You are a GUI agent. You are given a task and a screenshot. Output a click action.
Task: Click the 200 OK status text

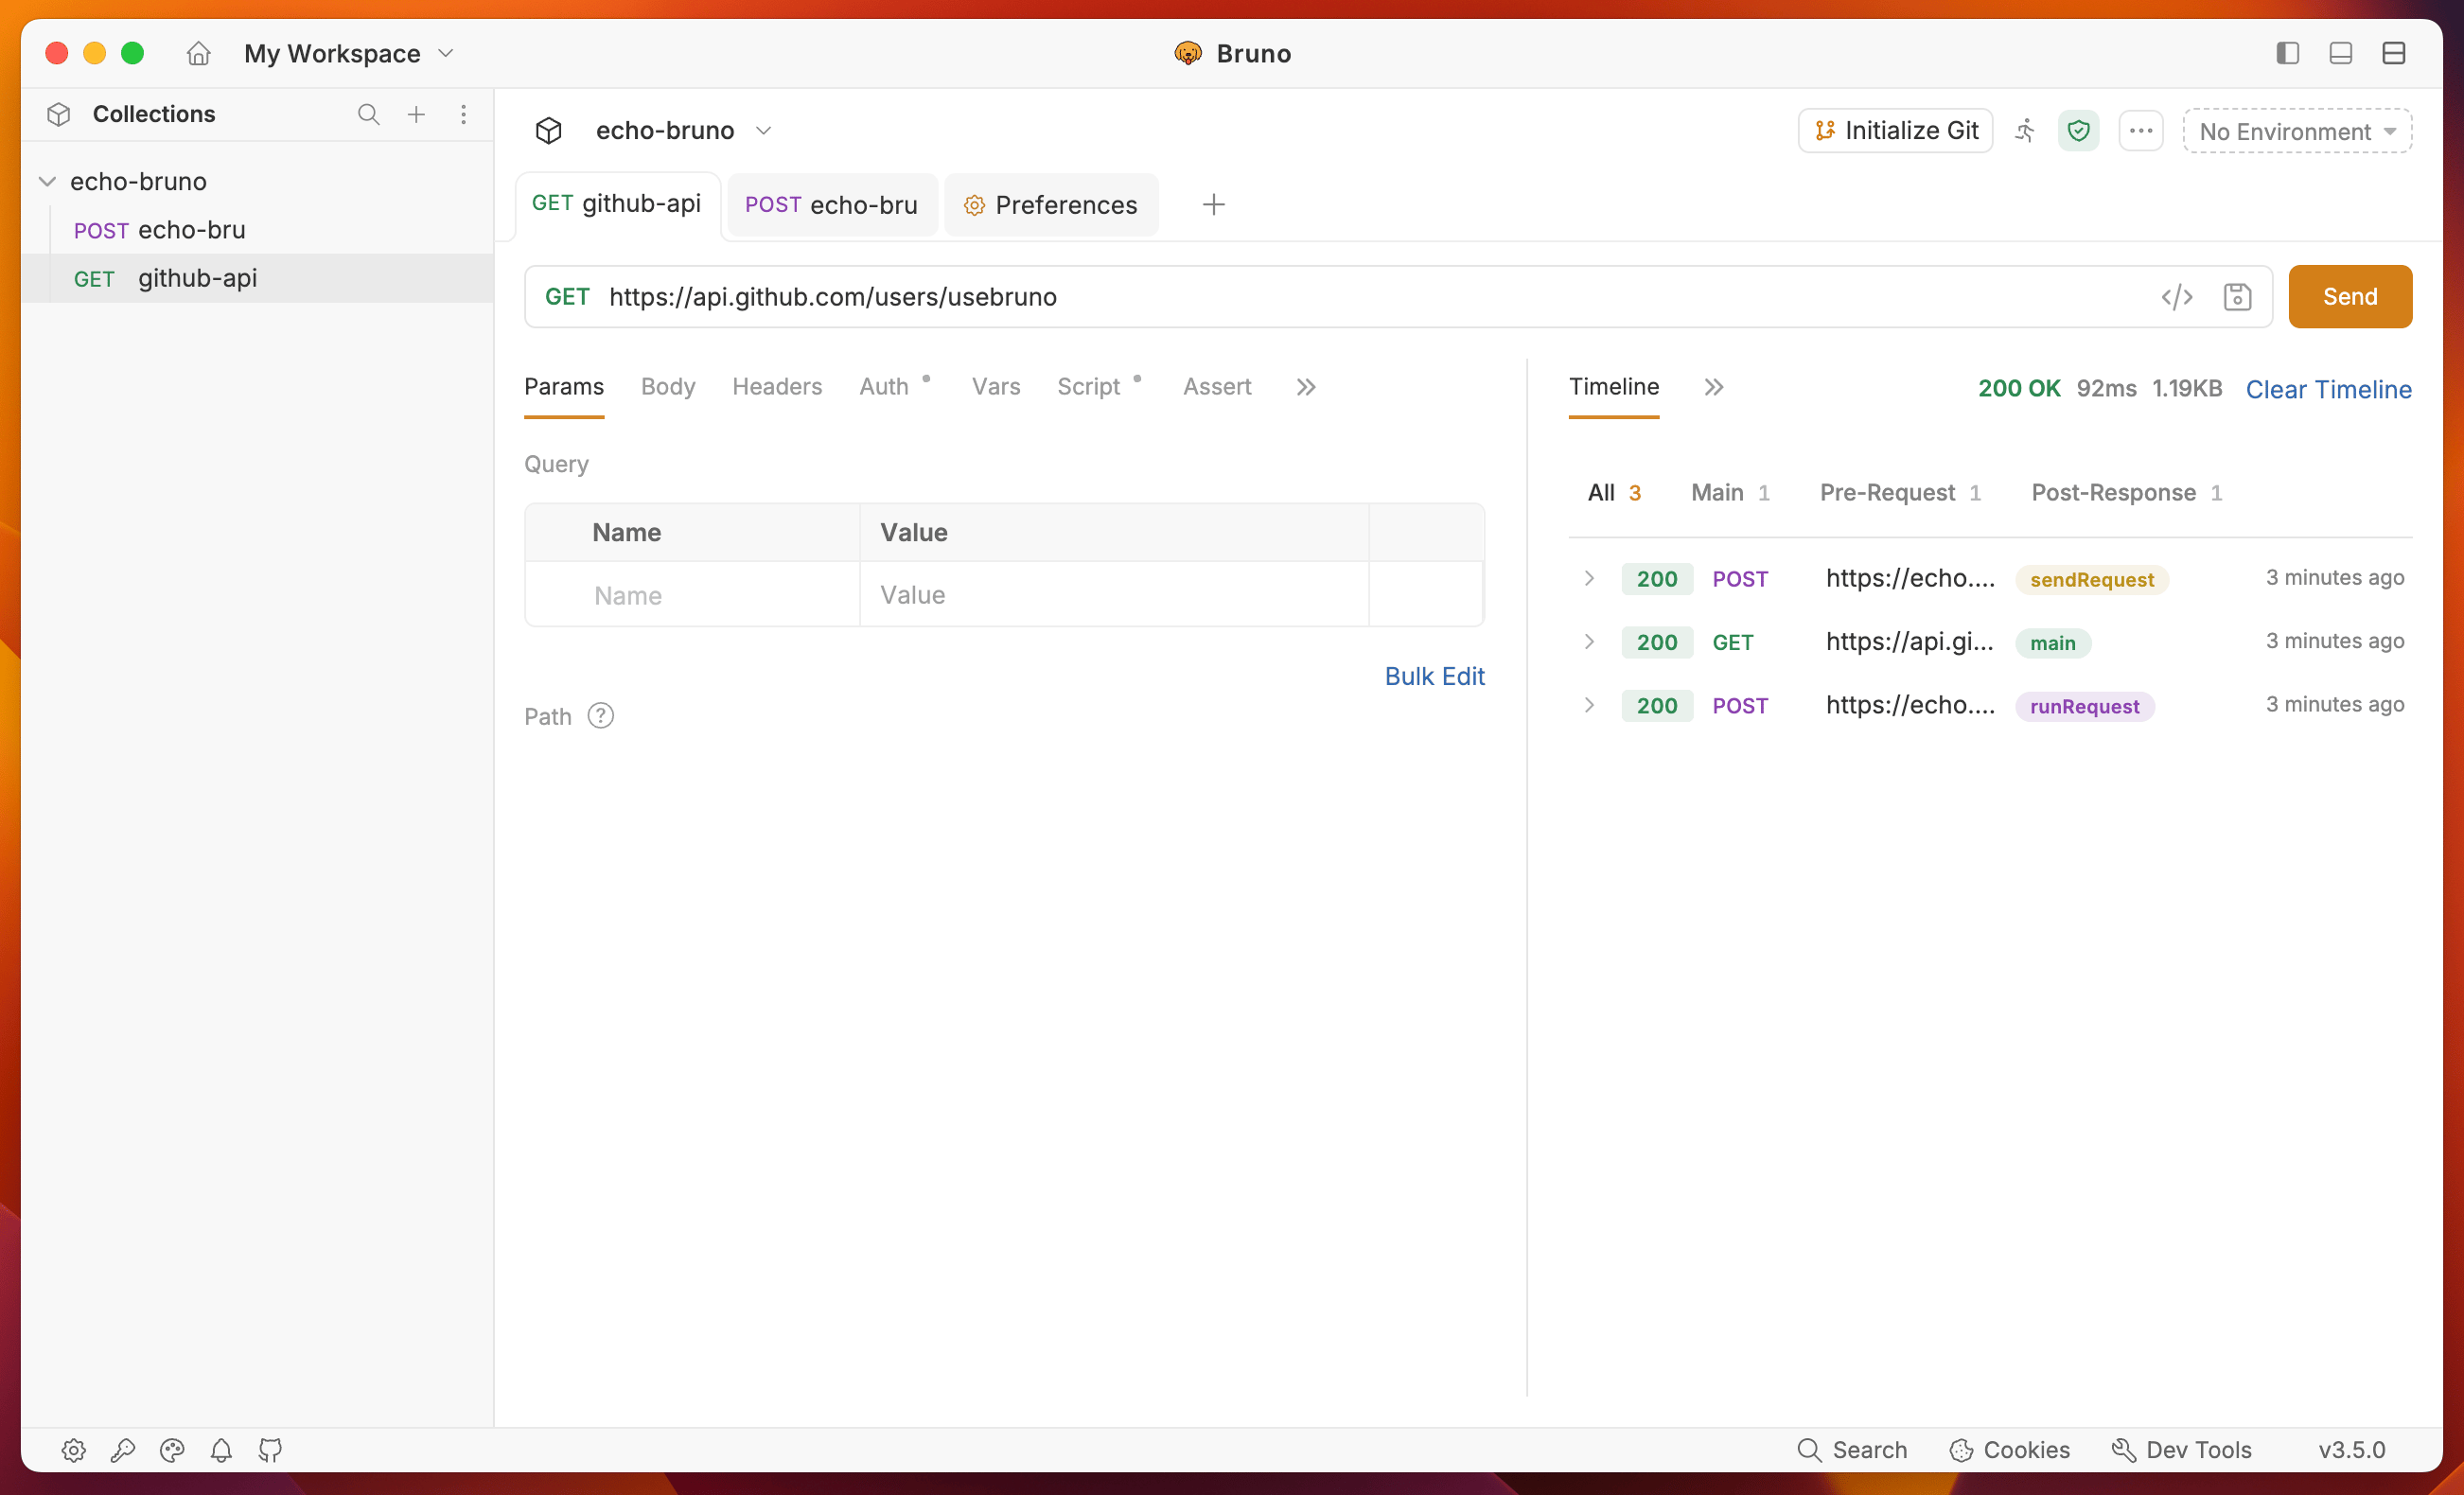tap(2019, 388)
